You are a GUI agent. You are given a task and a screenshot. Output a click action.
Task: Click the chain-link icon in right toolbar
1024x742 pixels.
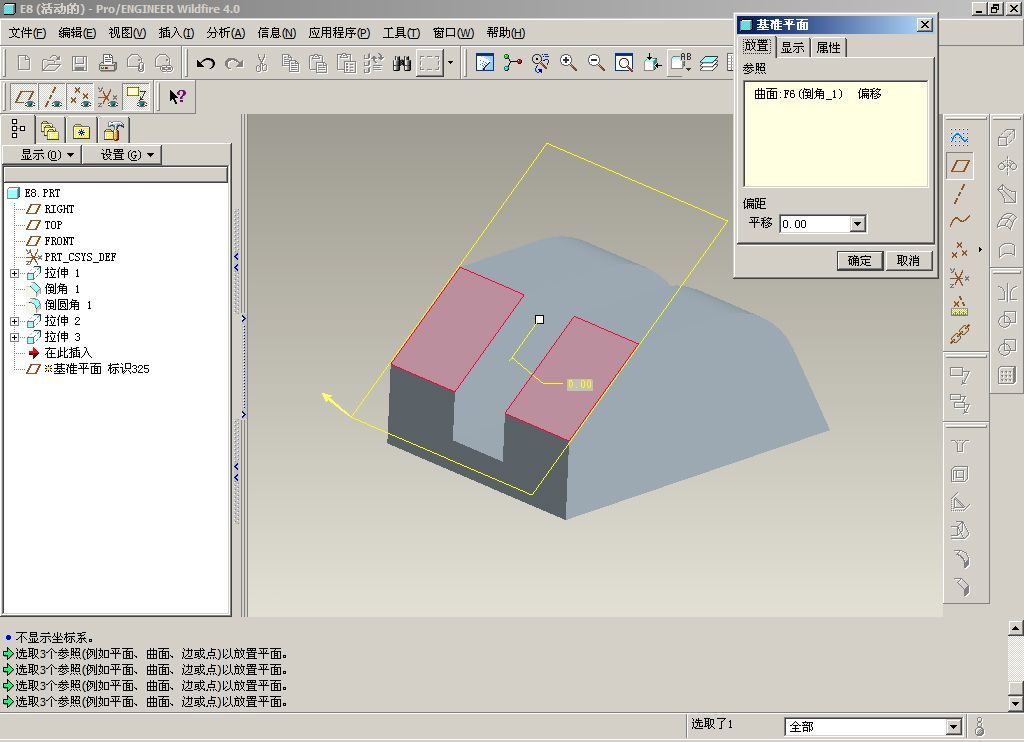tap(959, 335)
